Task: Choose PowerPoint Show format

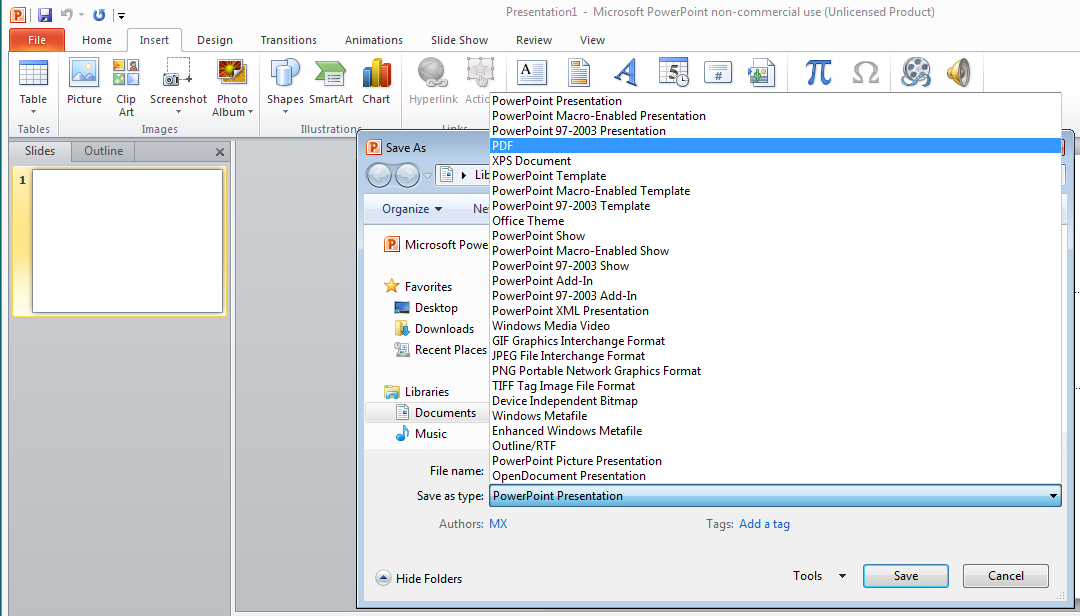Action: click(x=776, y=236)
